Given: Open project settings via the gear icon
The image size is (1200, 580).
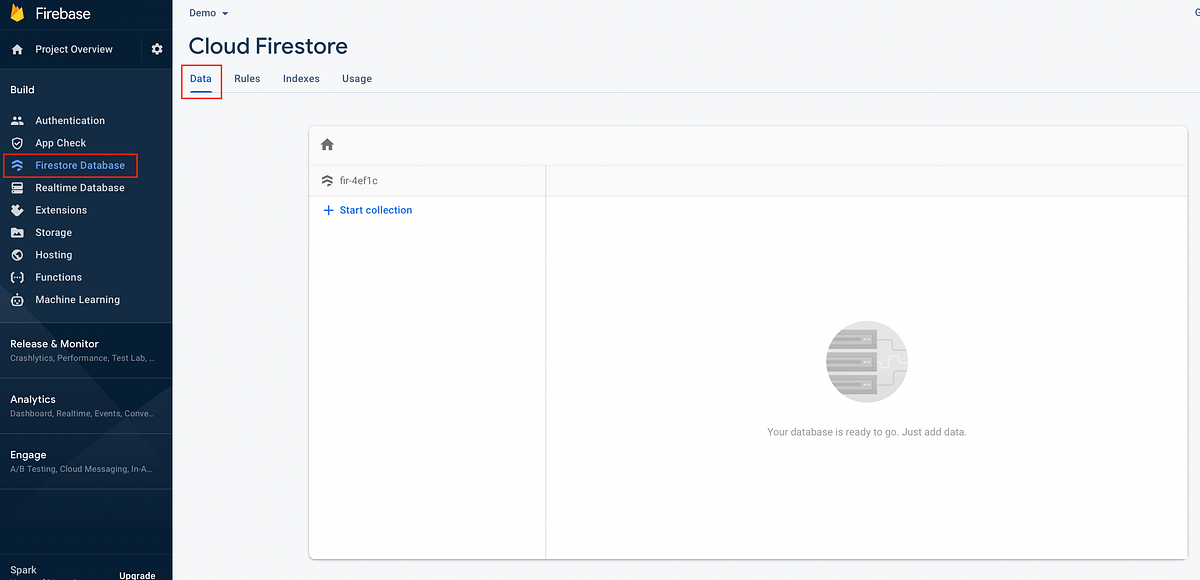Looking at the screenshot, I should (x=156, y=48).
